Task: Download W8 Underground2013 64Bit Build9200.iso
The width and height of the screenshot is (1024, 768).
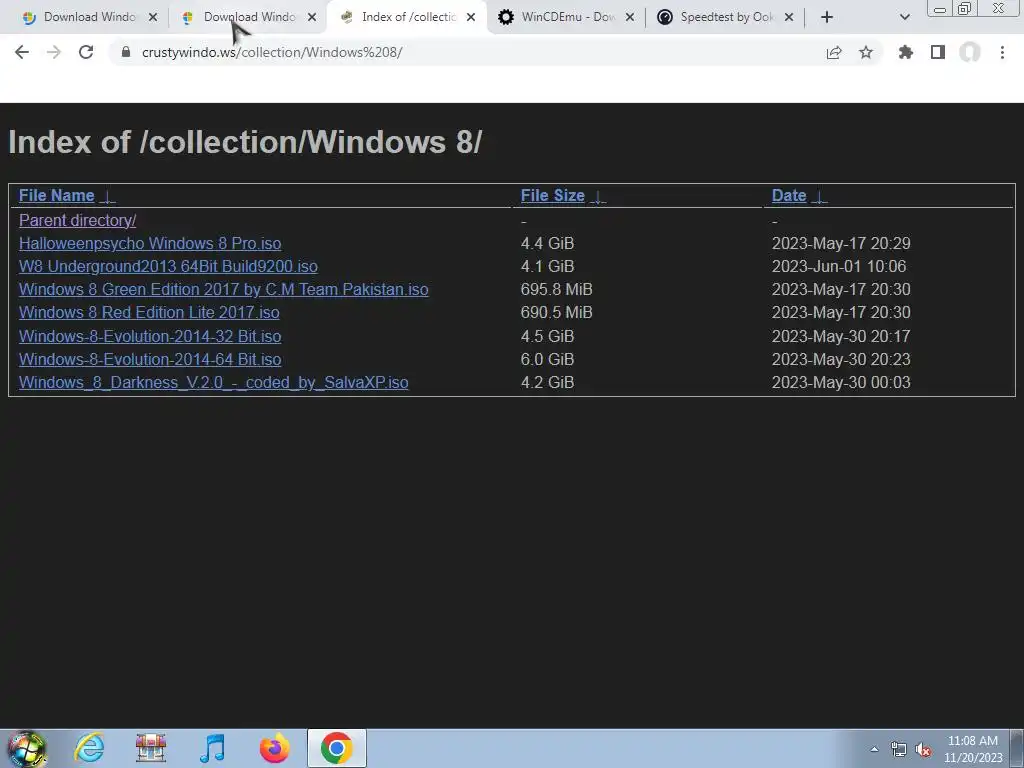Action: 168,266
